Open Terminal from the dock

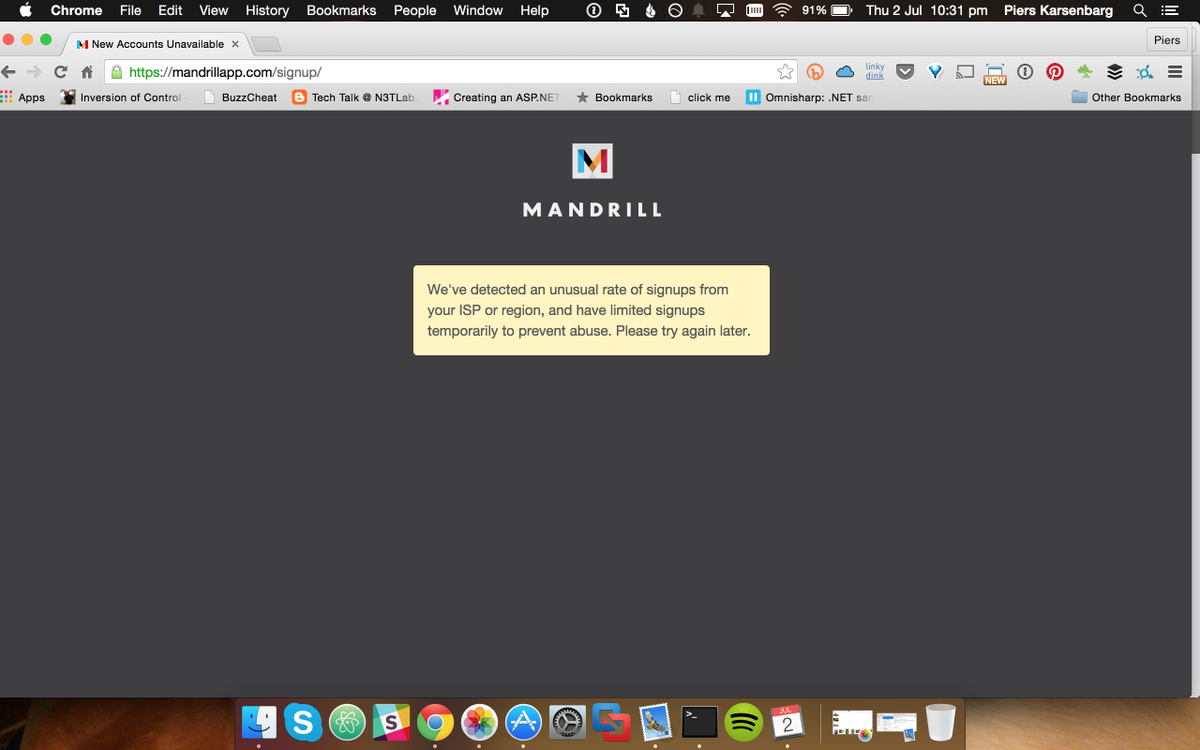coord(699,721)
